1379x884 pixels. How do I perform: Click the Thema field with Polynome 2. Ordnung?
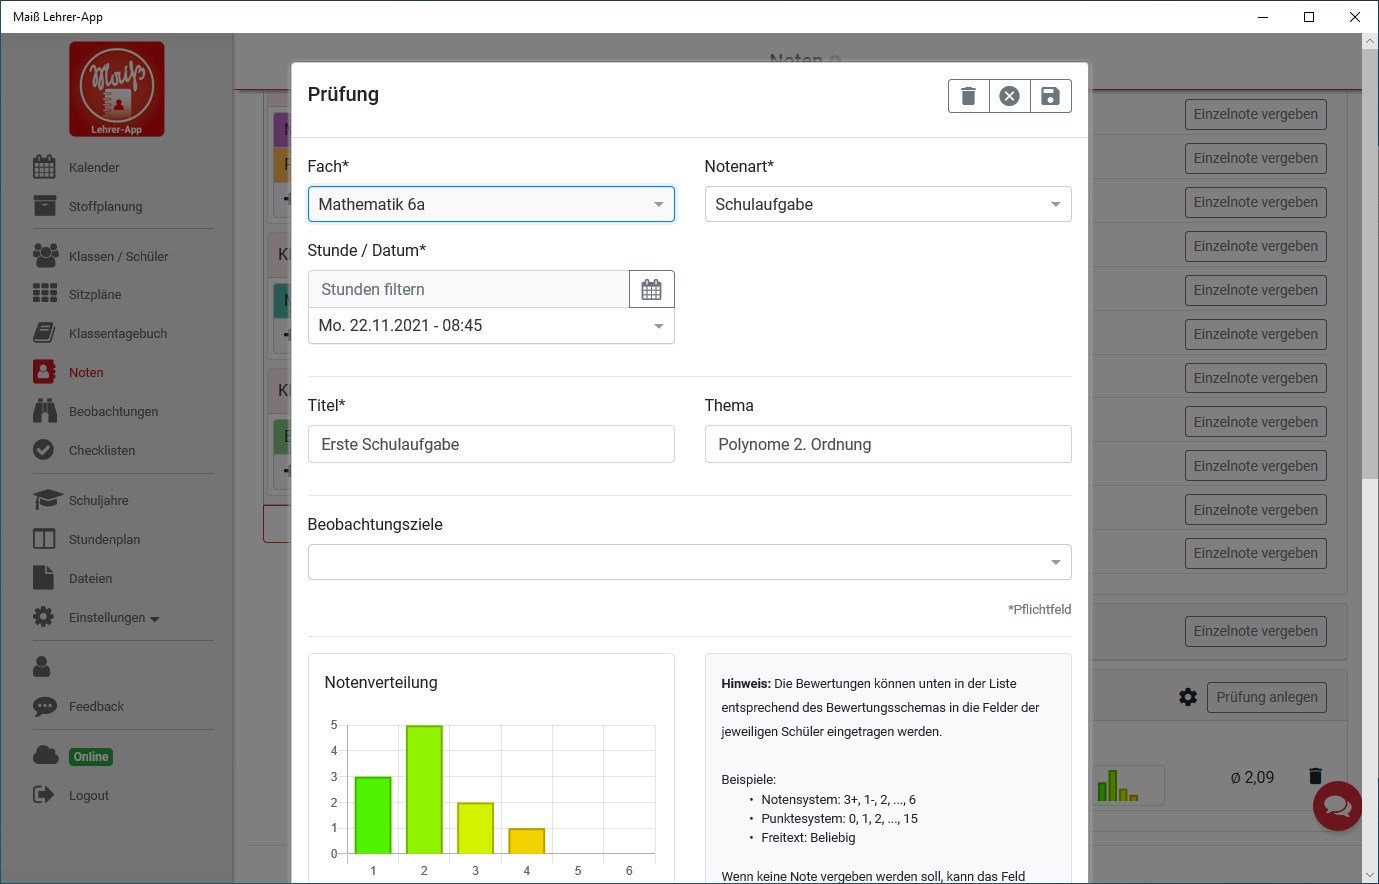pos(888,444)
